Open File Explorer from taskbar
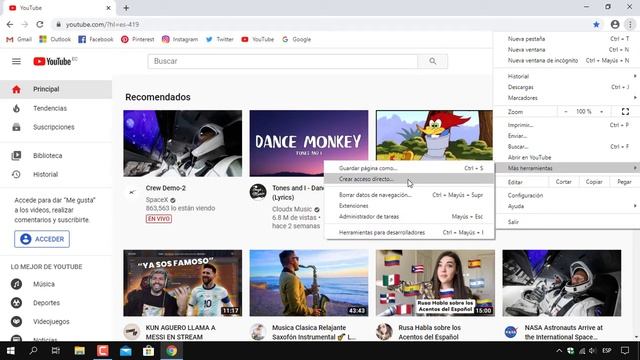The width and height of the screenshot is (640, 360). (80, 351)
